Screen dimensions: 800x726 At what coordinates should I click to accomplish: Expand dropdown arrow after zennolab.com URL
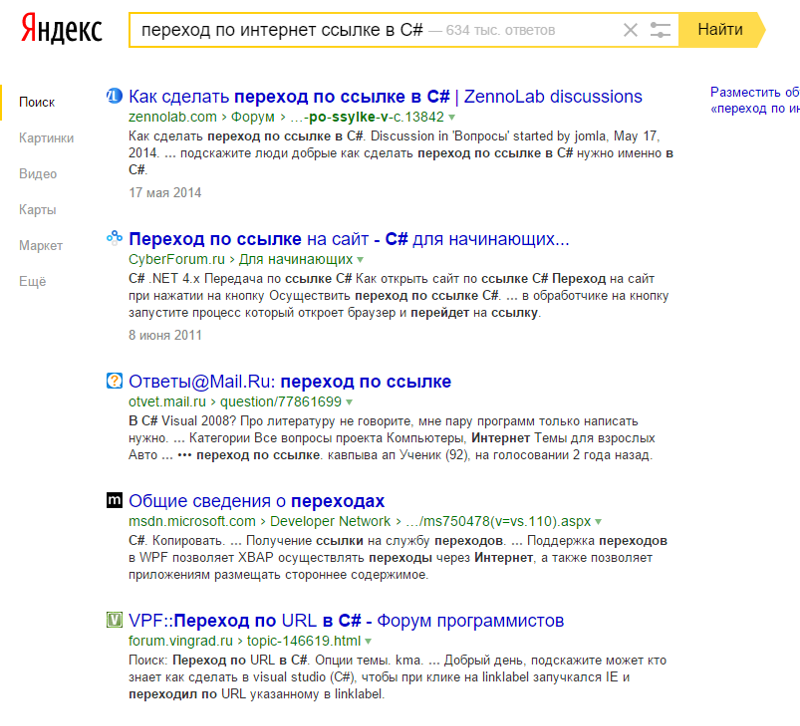coord(452,118)
